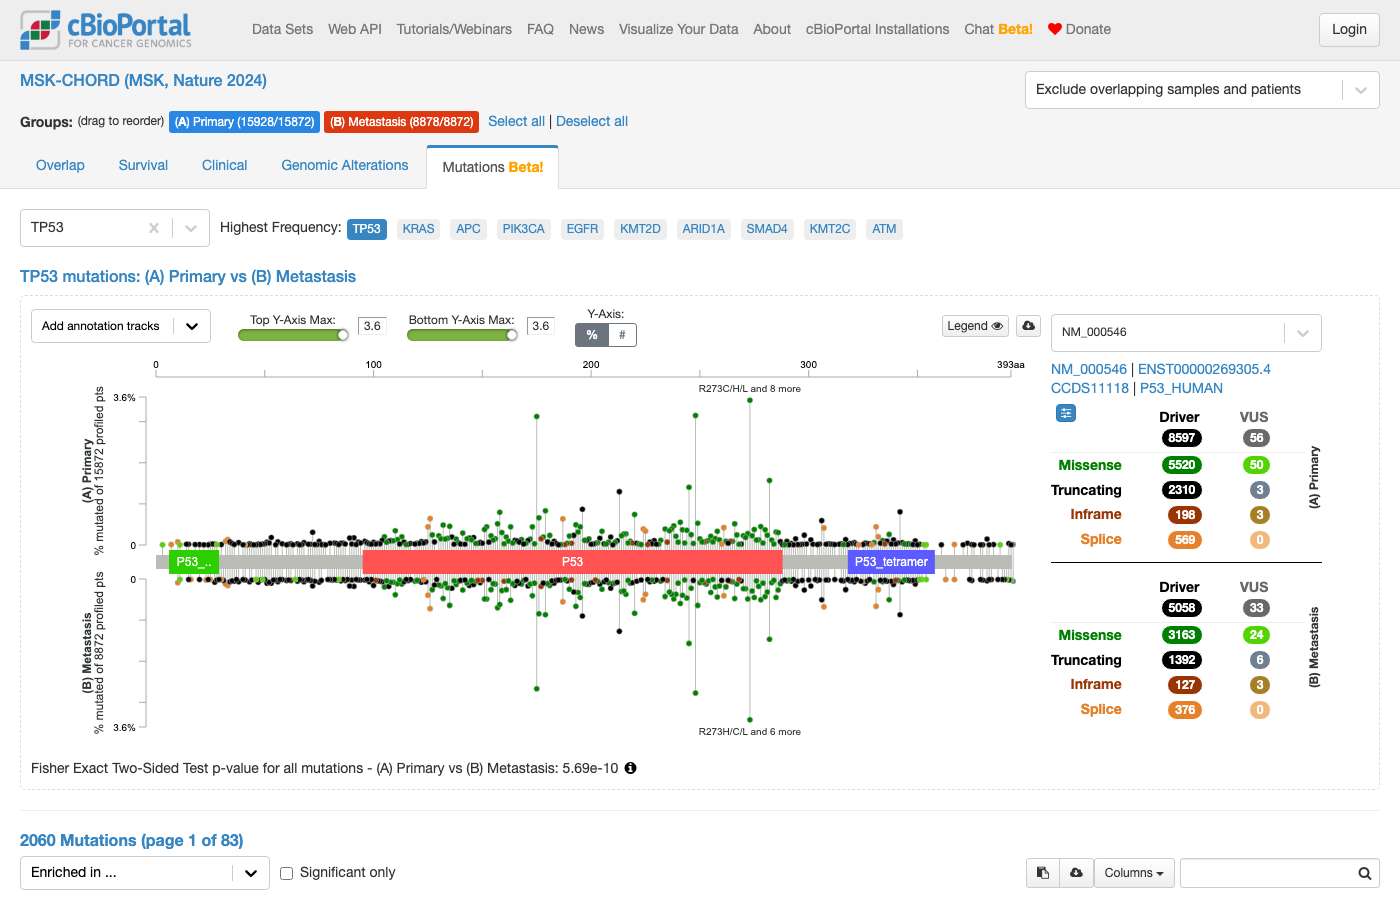
Task: Toggle group (B) Metastasis
Action: click(x=401, y=122)
